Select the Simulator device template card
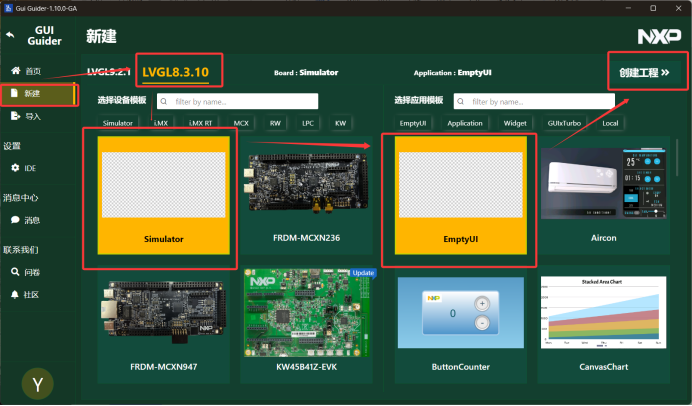 click(x=164, y=195)
